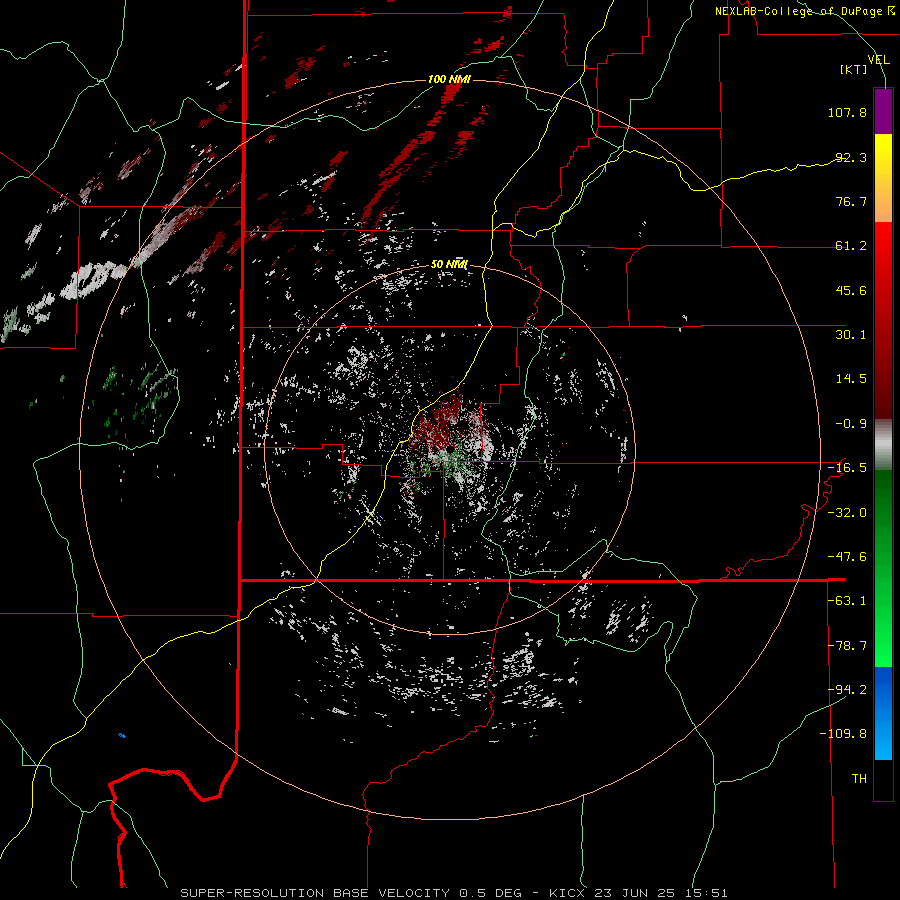Select the -16.5 legend value

[x=847, y=468]
